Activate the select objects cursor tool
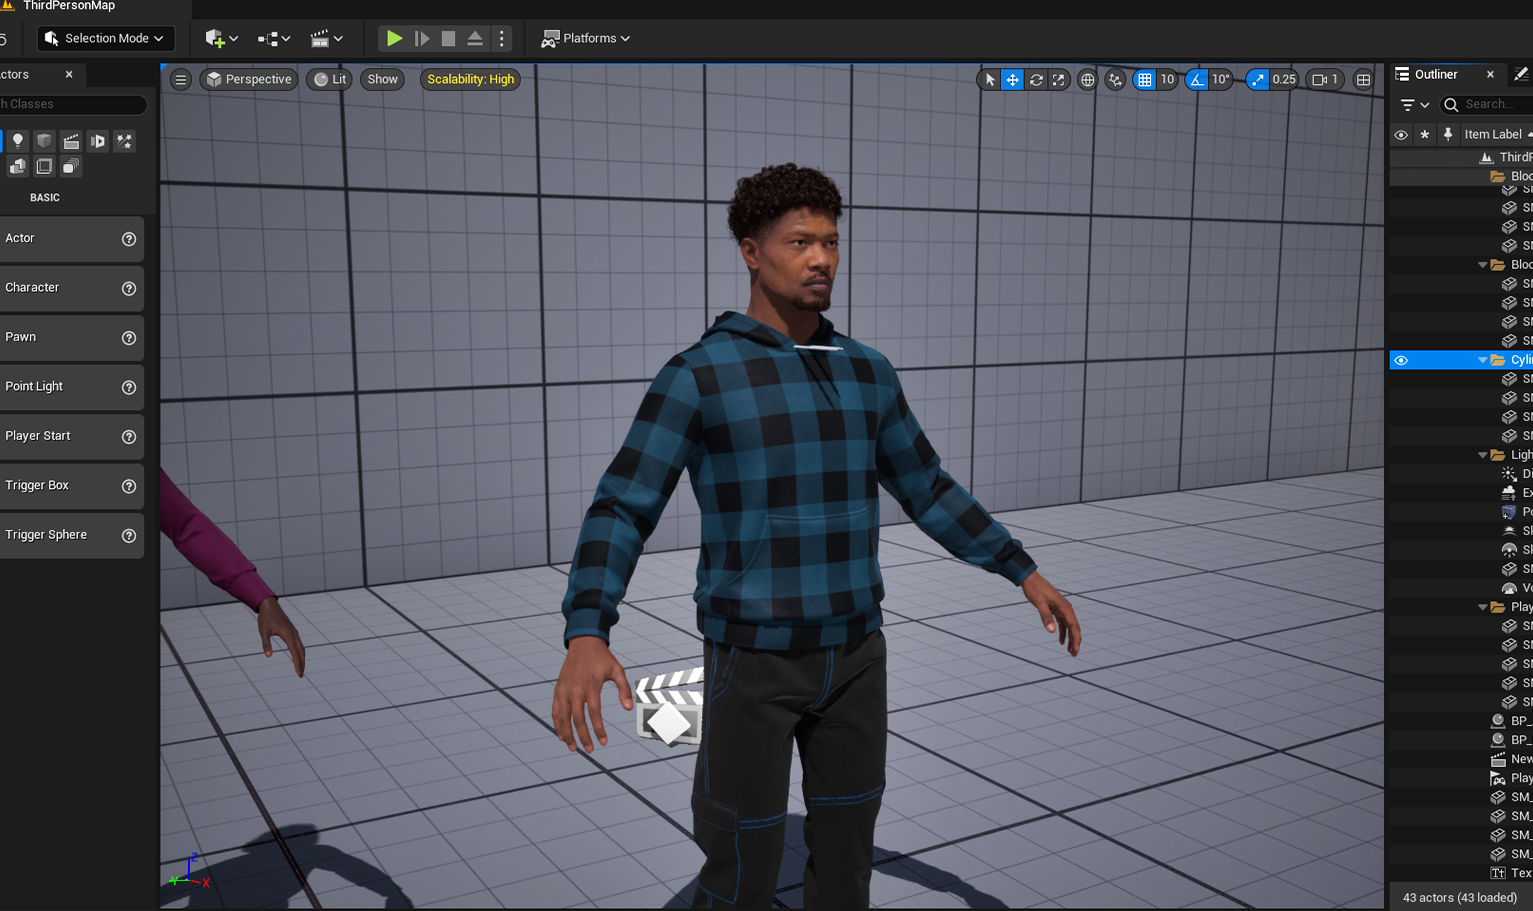This screenshot has height=911, width=1533. (989, 79)
